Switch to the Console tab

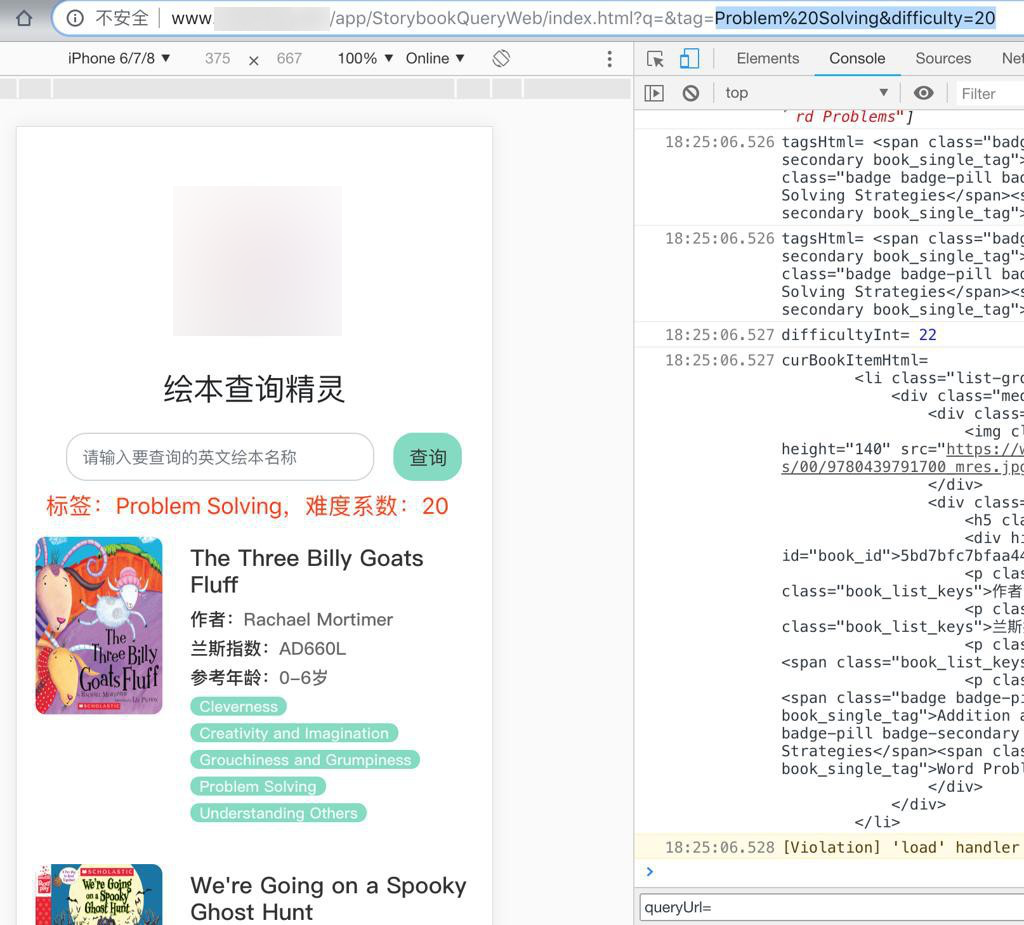[x=857, y=58]
